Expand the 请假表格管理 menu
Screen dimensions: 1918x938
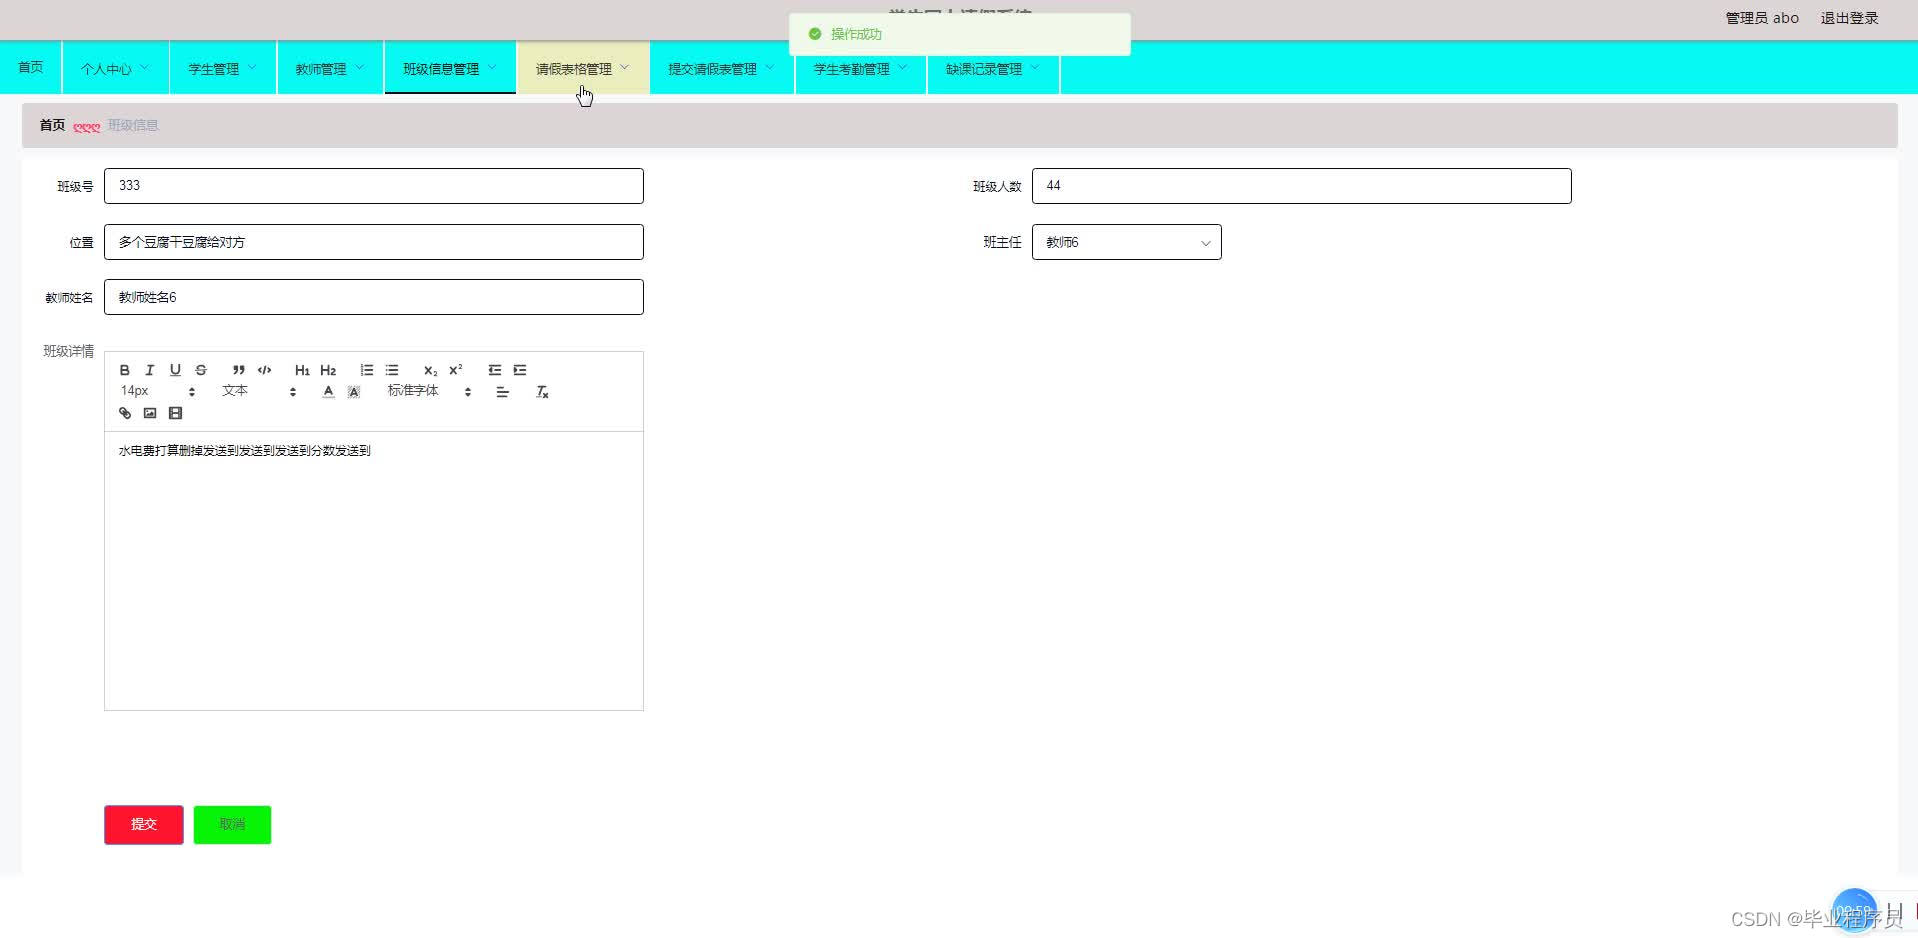tap(583, 68)
